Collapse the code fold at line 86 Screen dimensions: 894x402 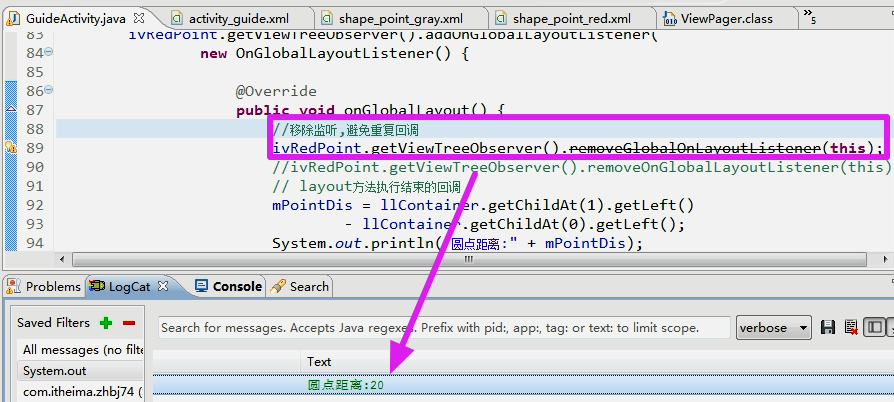click(48, 90)
